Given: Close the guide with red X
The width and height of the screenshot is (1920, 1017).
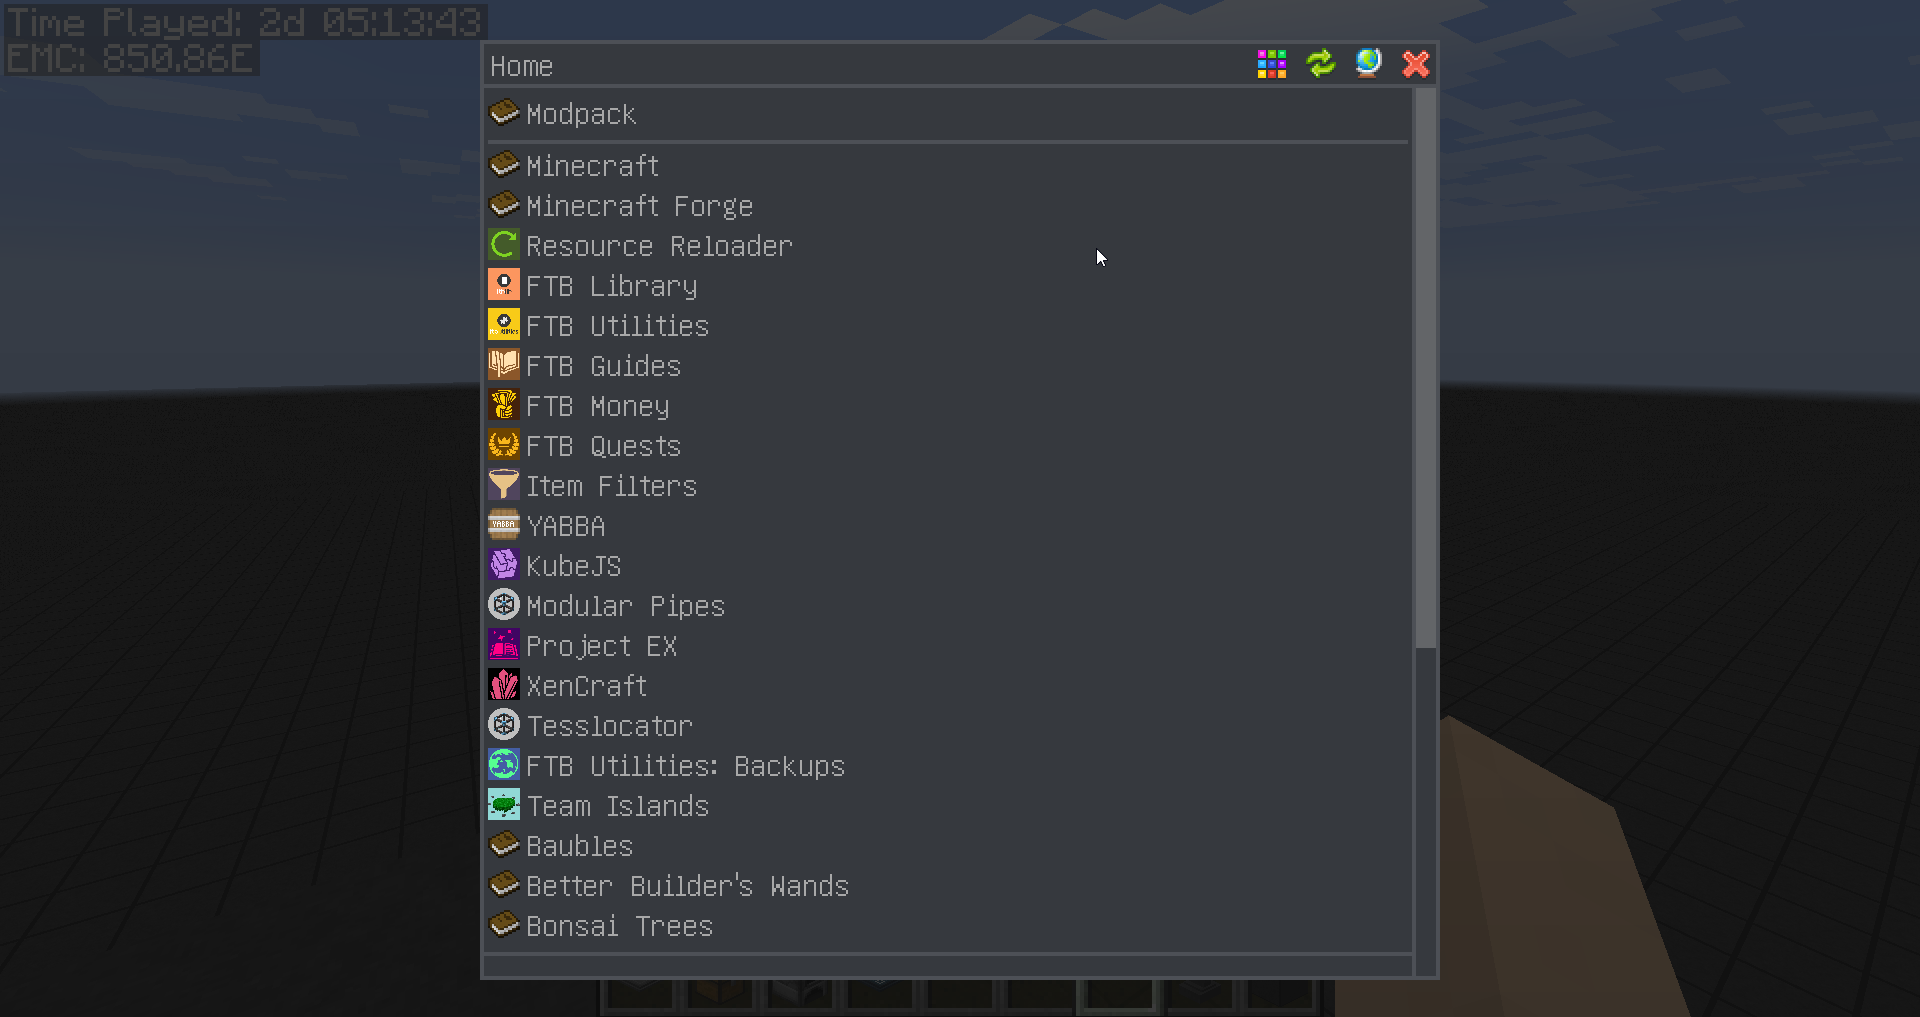Looking at the screenshot, I should coord(1416,64).
